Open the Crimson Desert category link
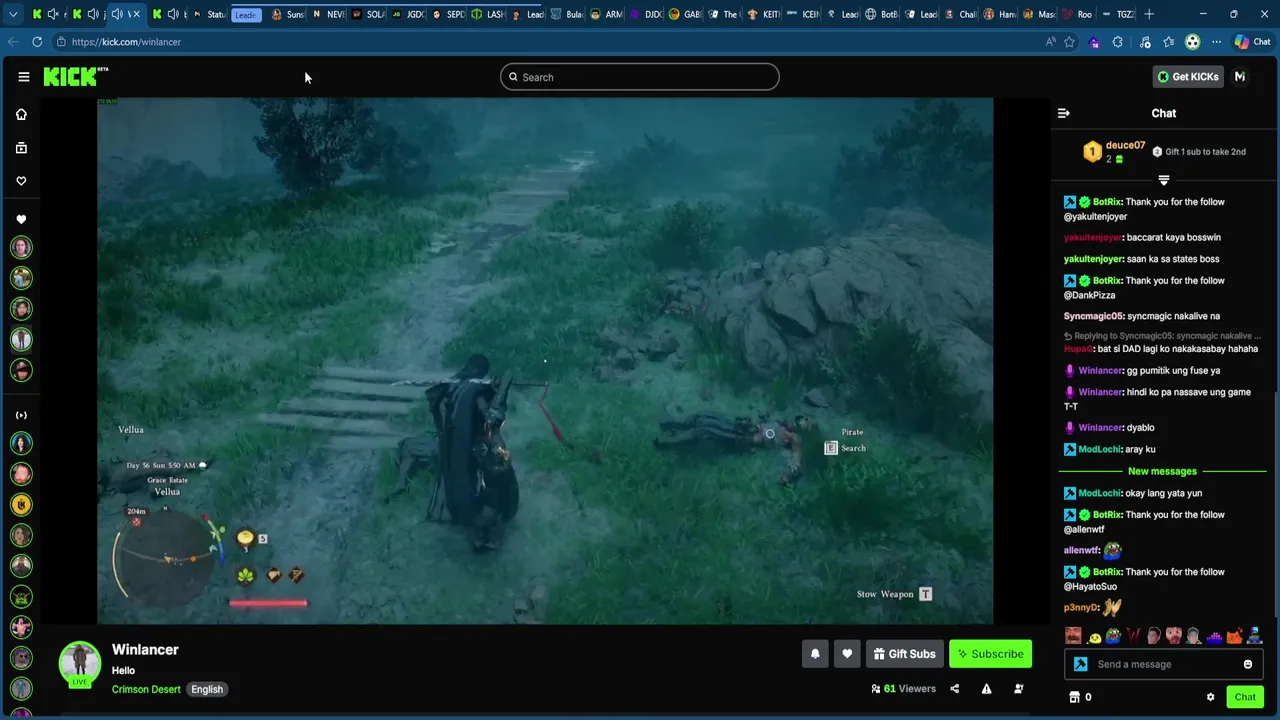 146,689
